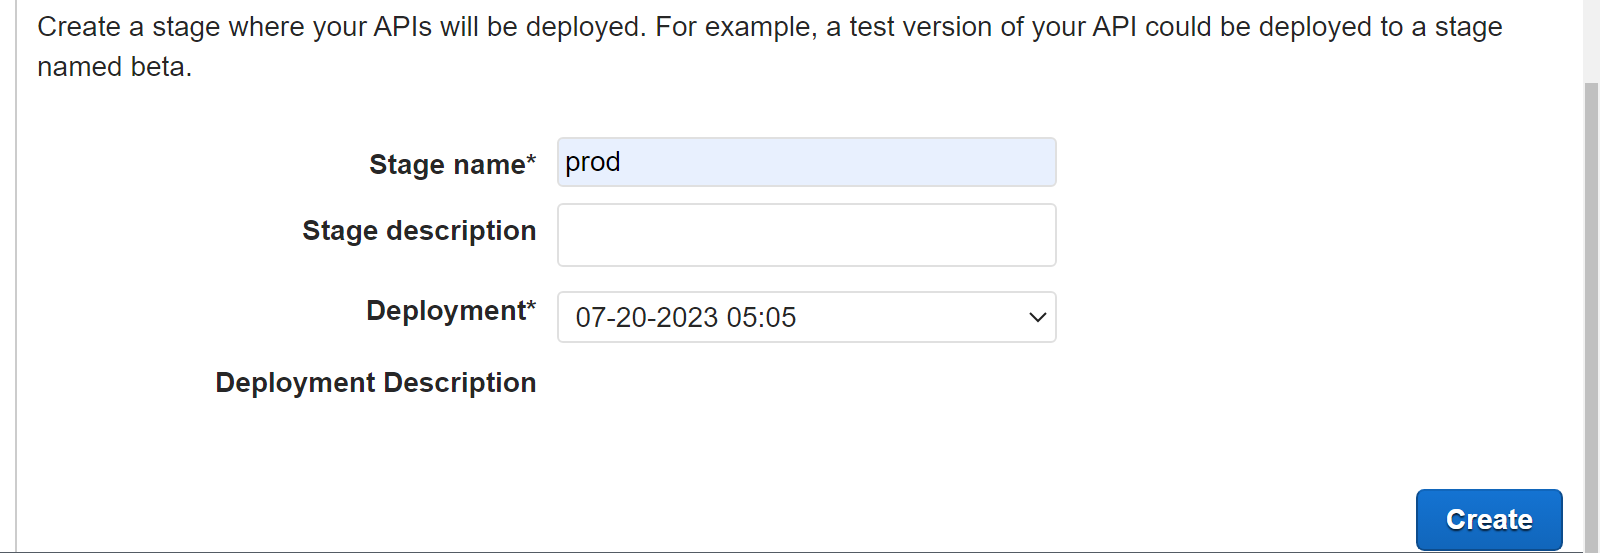Place cursor after the word prod

[622, 162]
